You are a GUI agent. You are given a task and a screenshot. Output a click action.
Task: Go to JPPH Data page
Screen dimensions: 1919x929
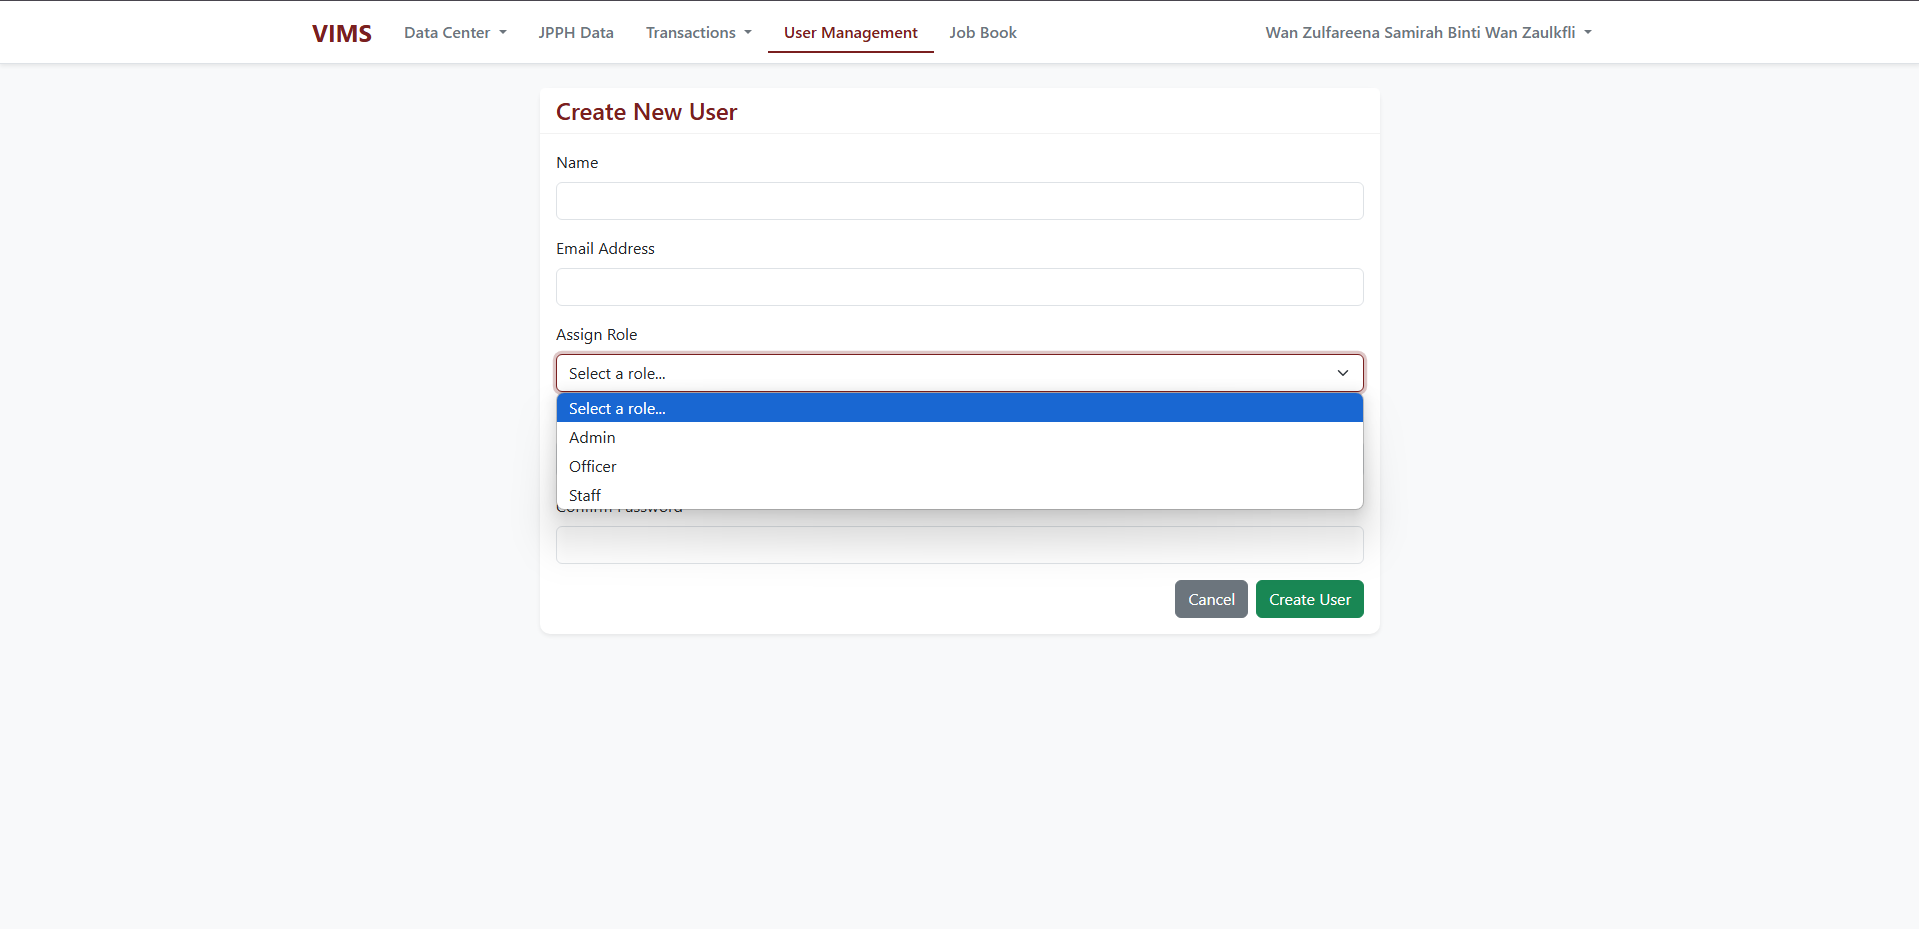point(576,33)
